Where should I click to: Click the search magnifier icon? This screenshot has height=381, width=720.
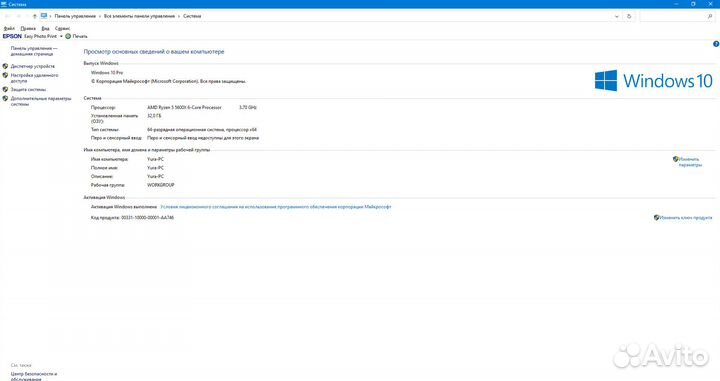(x=710, y=17)
